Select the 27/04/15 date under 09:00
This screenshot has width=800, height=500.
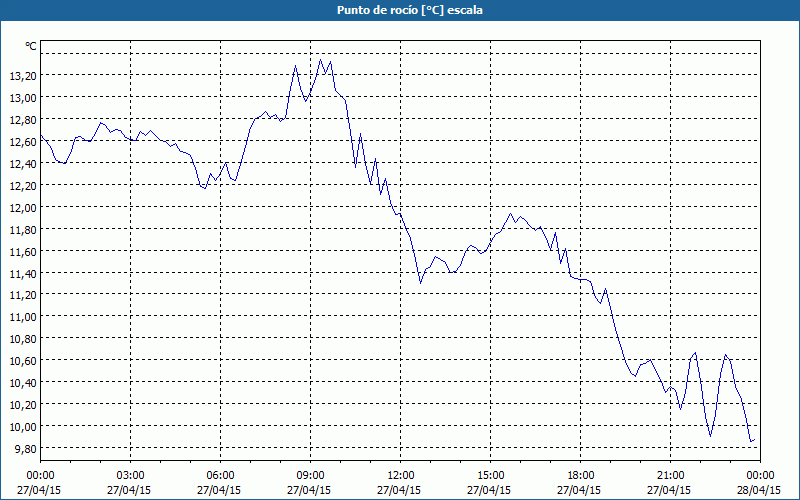pos(309,490)
